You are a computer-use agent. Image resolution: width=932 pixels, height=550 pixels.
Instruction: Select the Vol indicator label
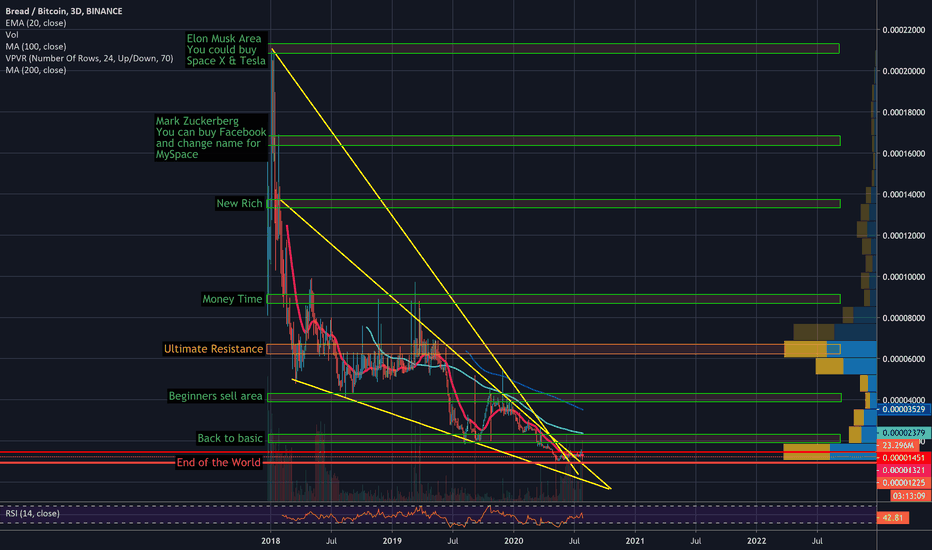[x=12, y=34]
